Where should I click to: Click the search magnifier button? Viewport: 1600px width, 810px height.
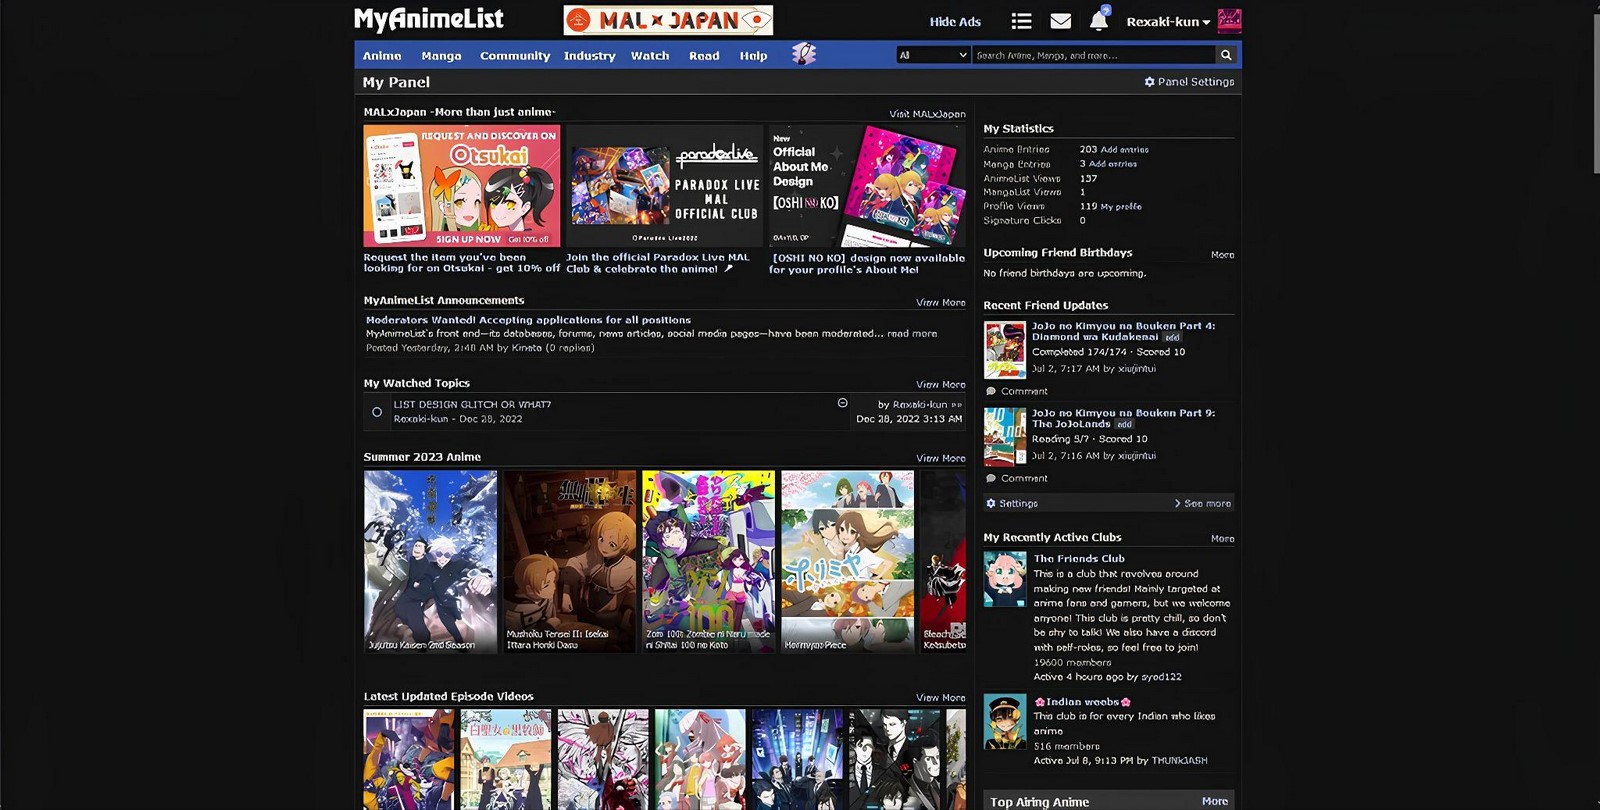pyautogui.click(x=1226, y=55)
